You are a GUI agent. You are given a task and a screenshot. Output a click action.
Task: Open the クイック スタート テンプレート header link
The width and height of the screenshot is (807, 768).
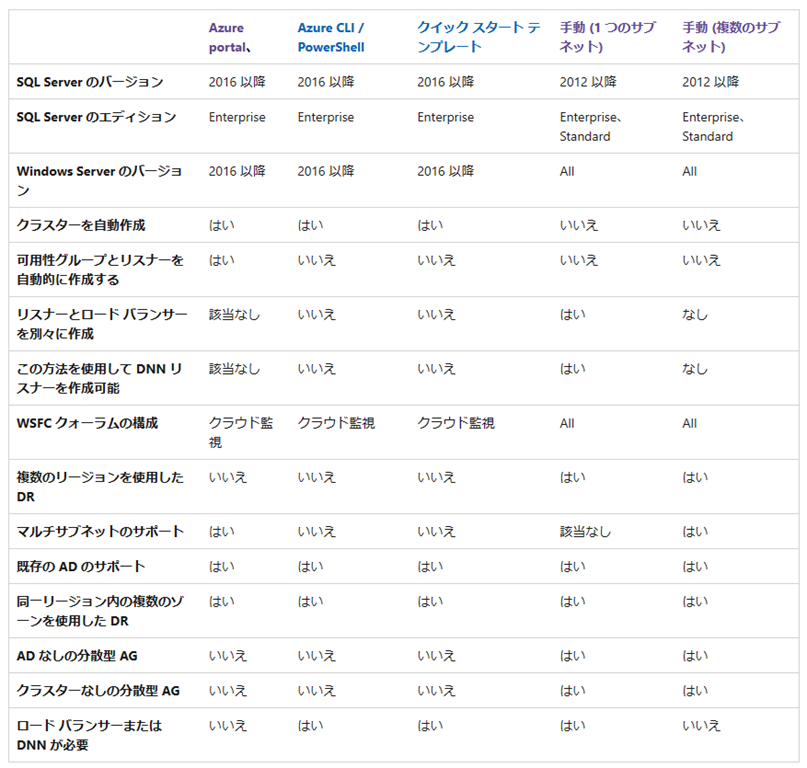479,37
